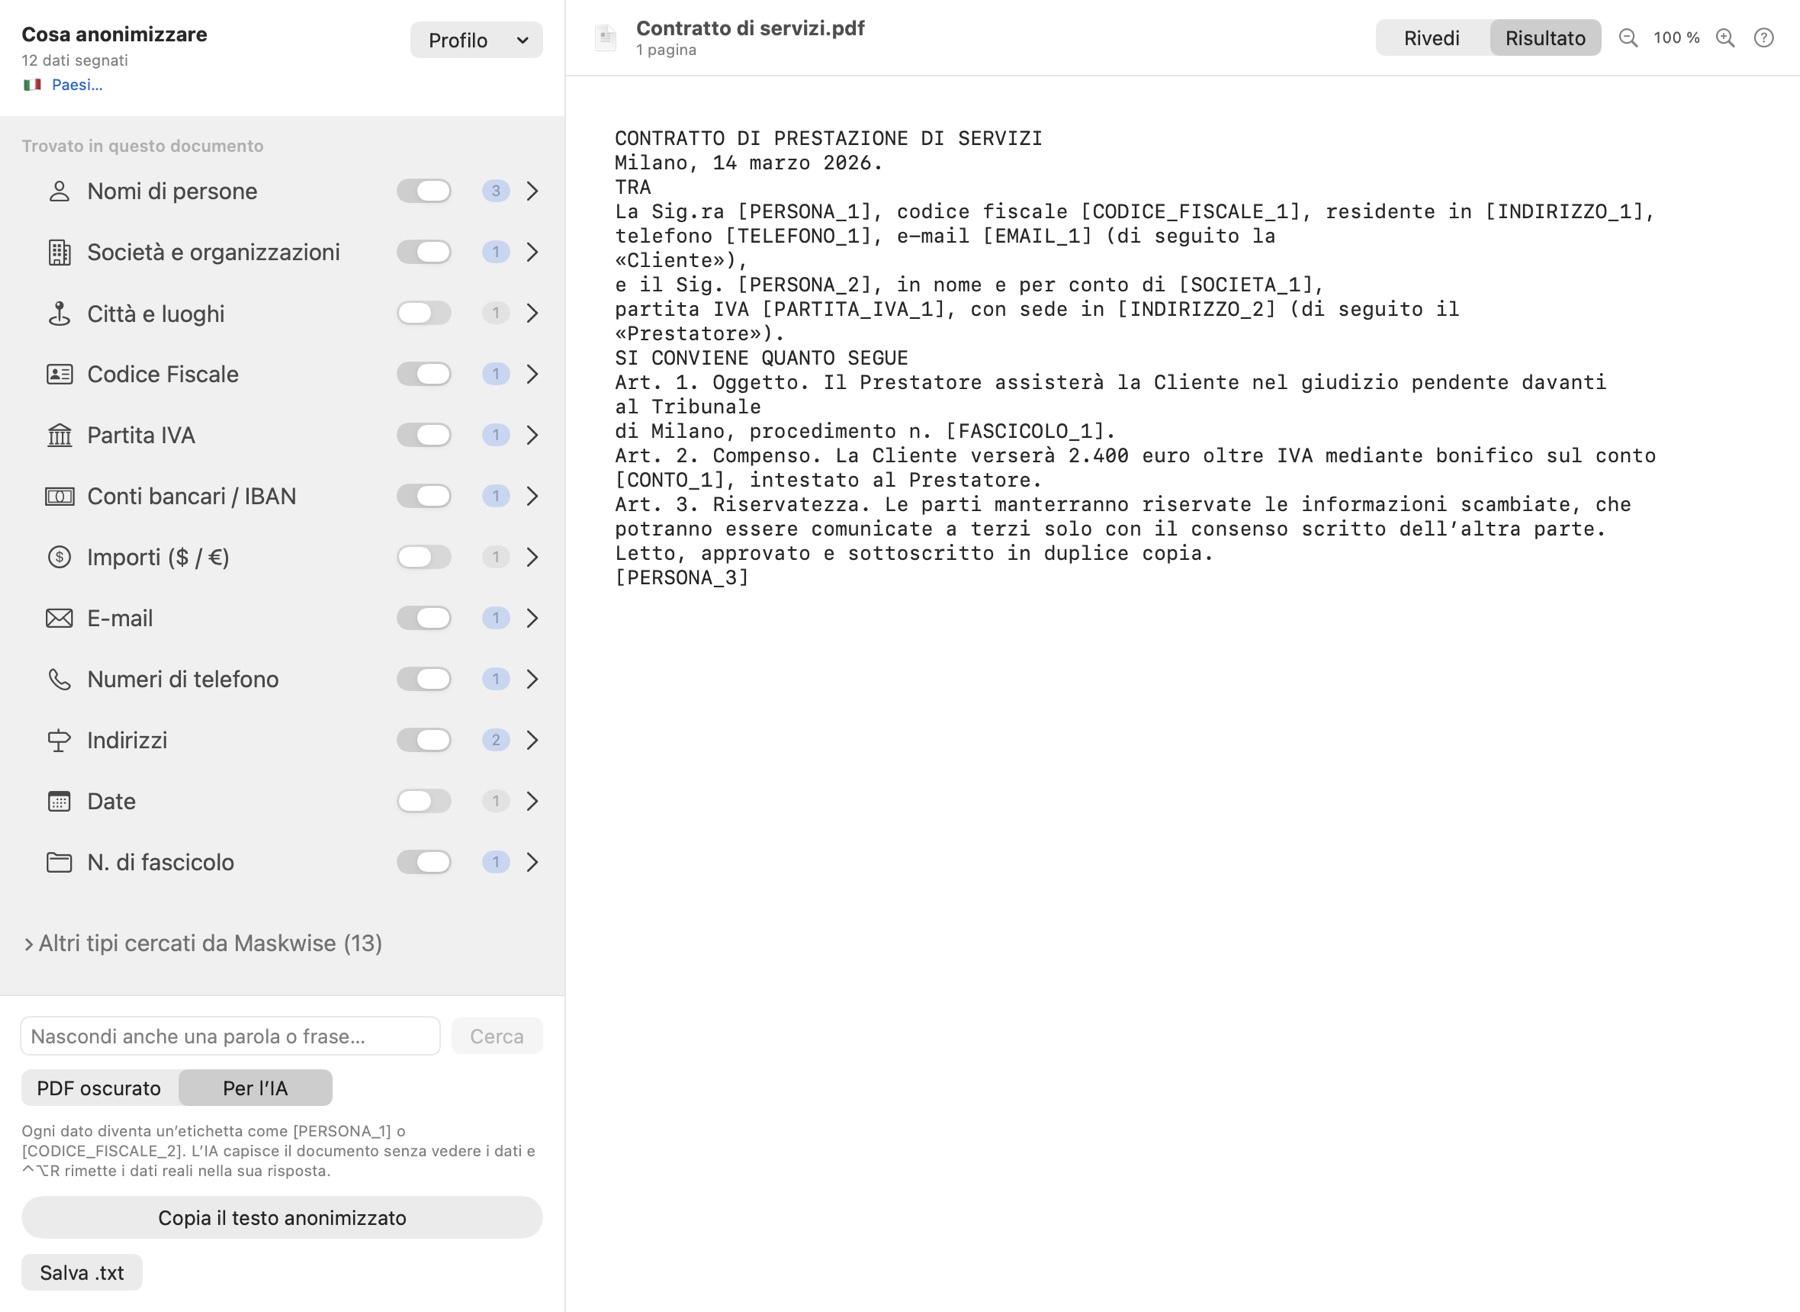Expand the Società e organizzazioni chevron
The height and width of the screenshot is (1312, 1800).
click(x=533, y=252)
